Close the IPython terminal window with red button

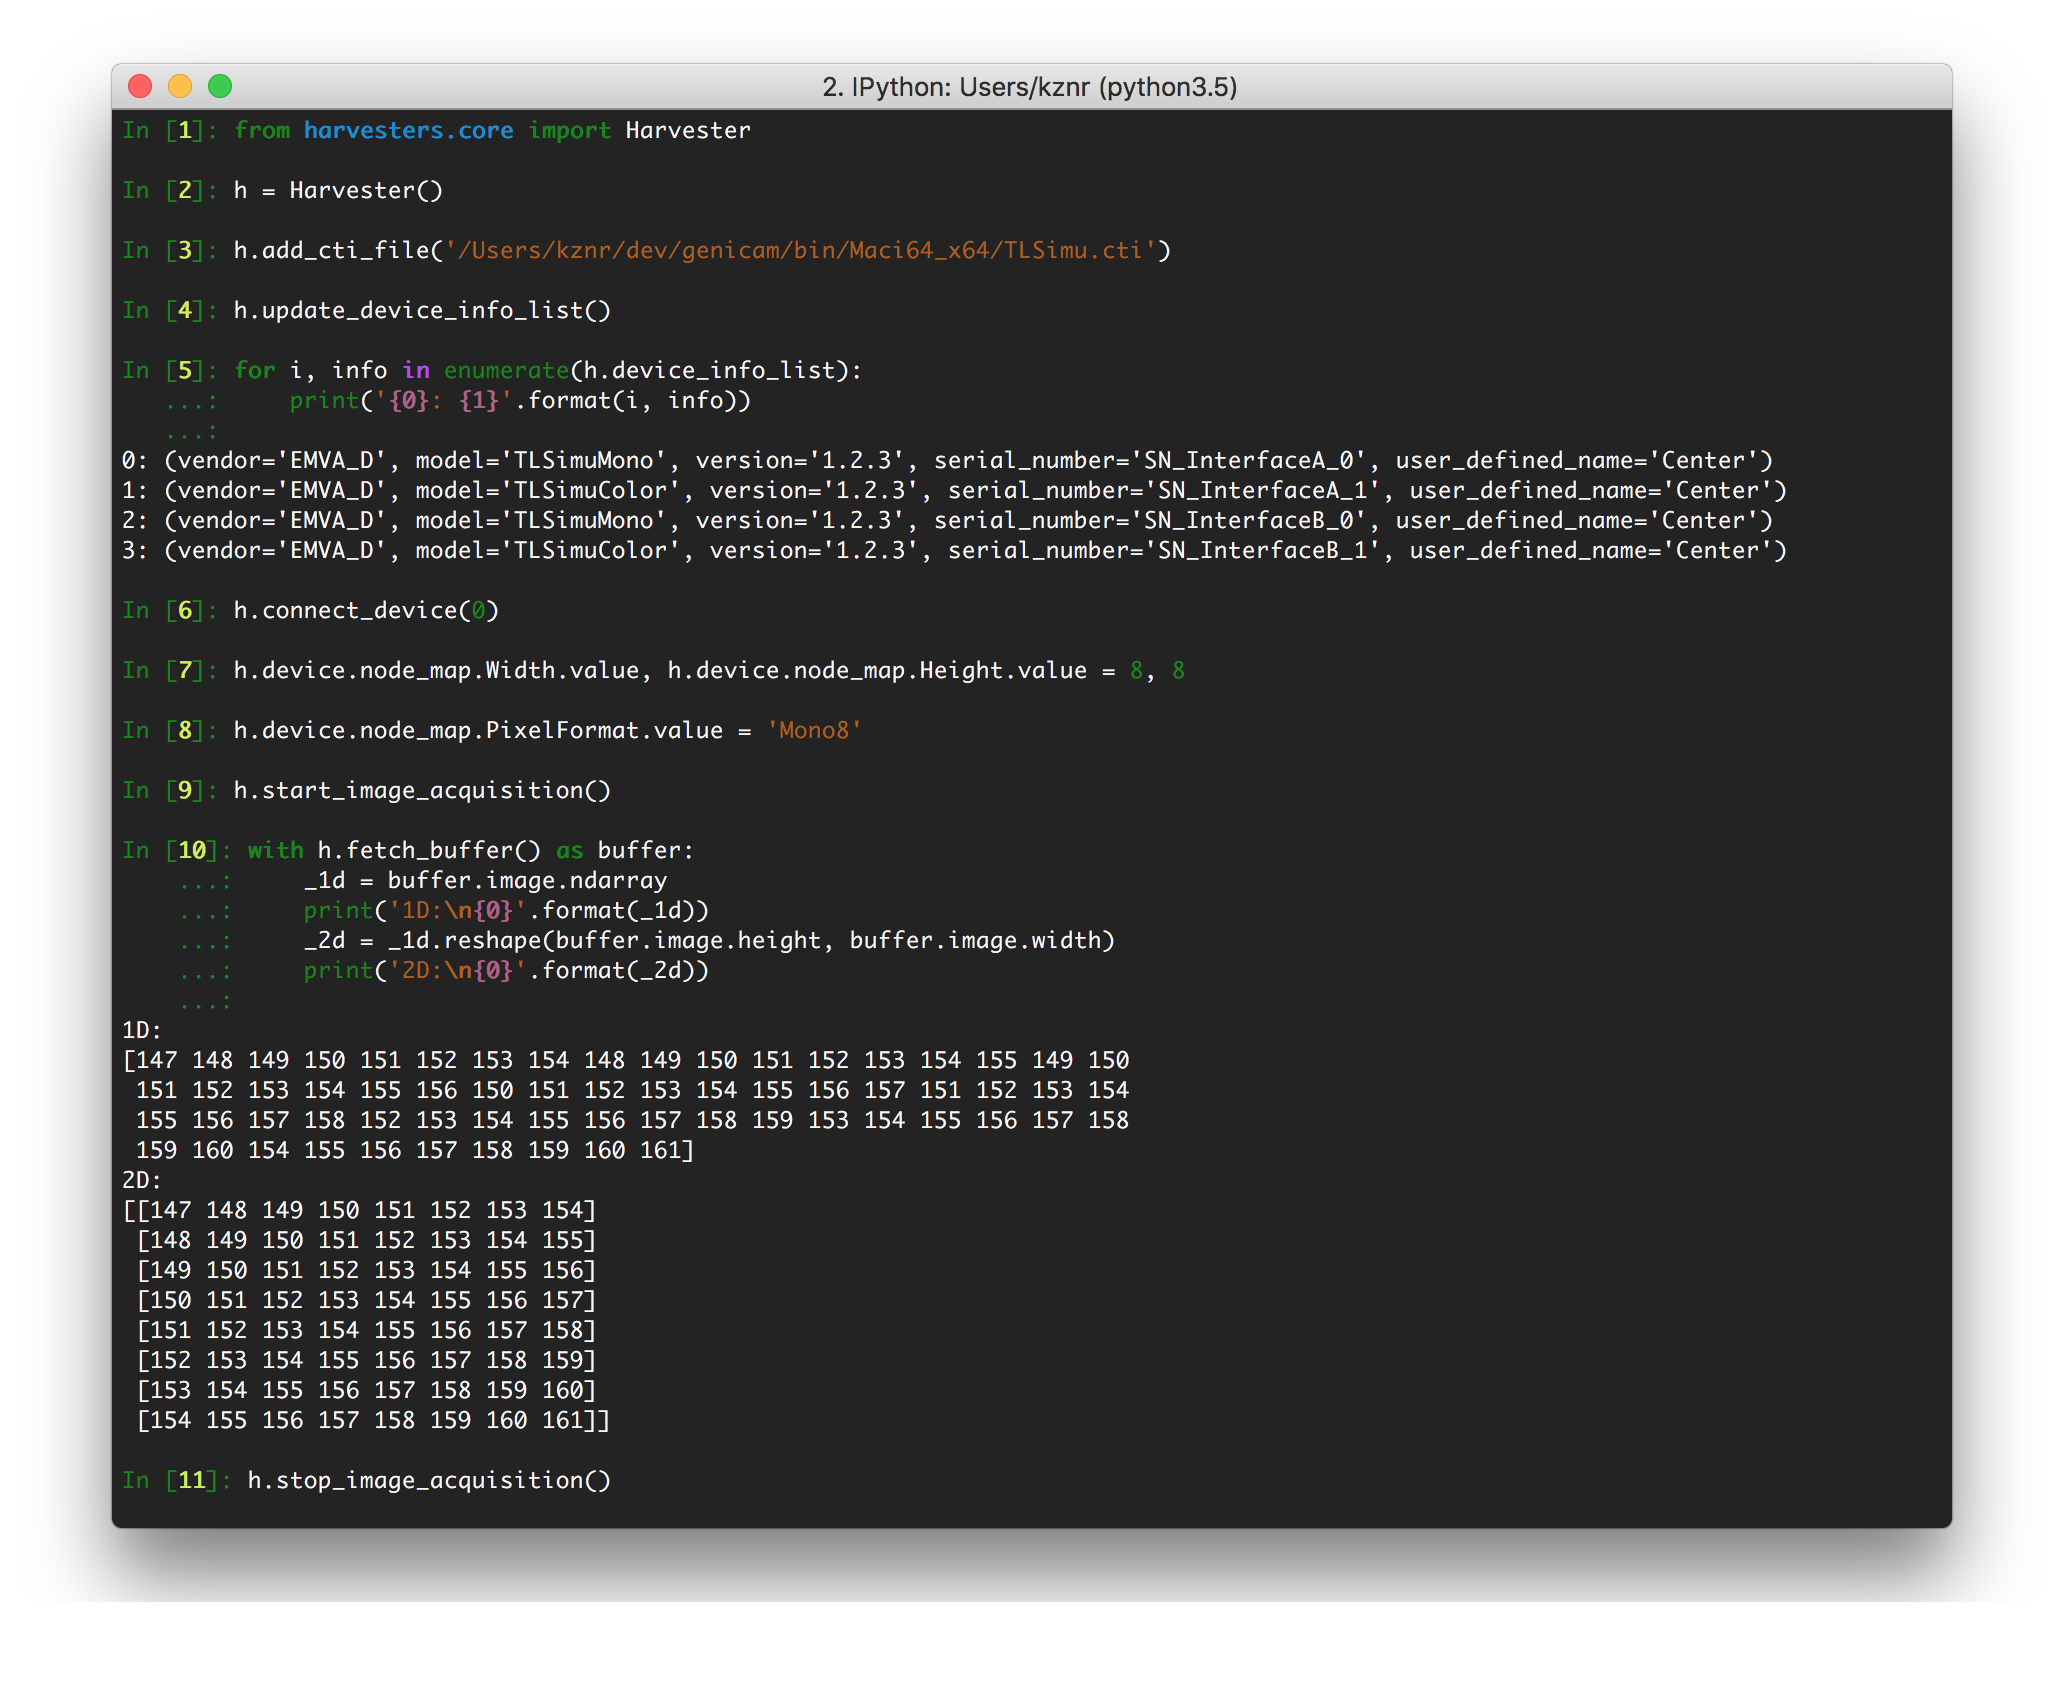(x=140, y=87)
